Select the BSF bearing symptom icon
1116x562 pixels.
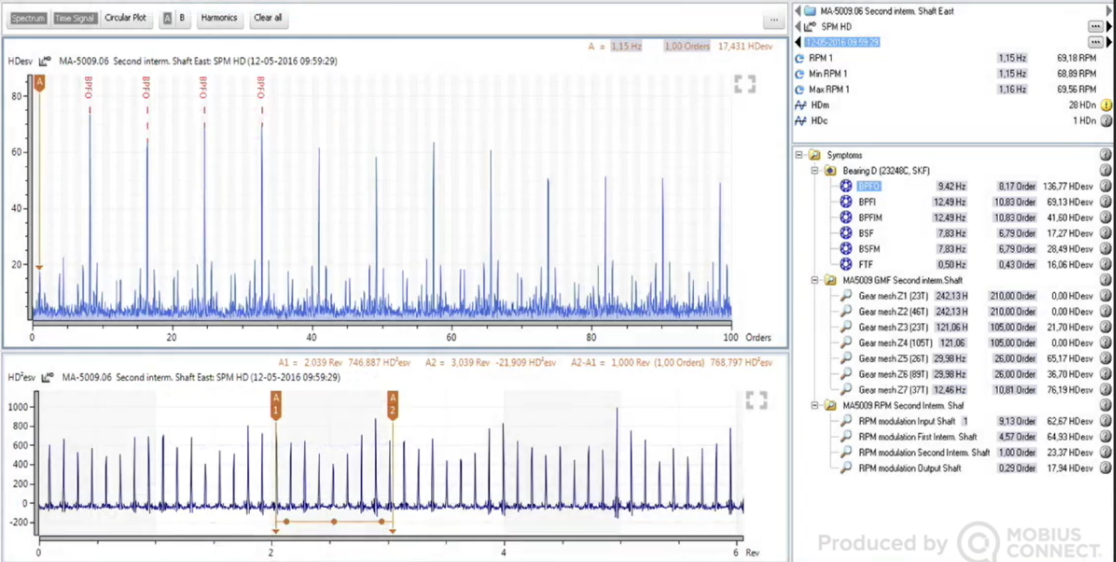click(x=846, y=233)
